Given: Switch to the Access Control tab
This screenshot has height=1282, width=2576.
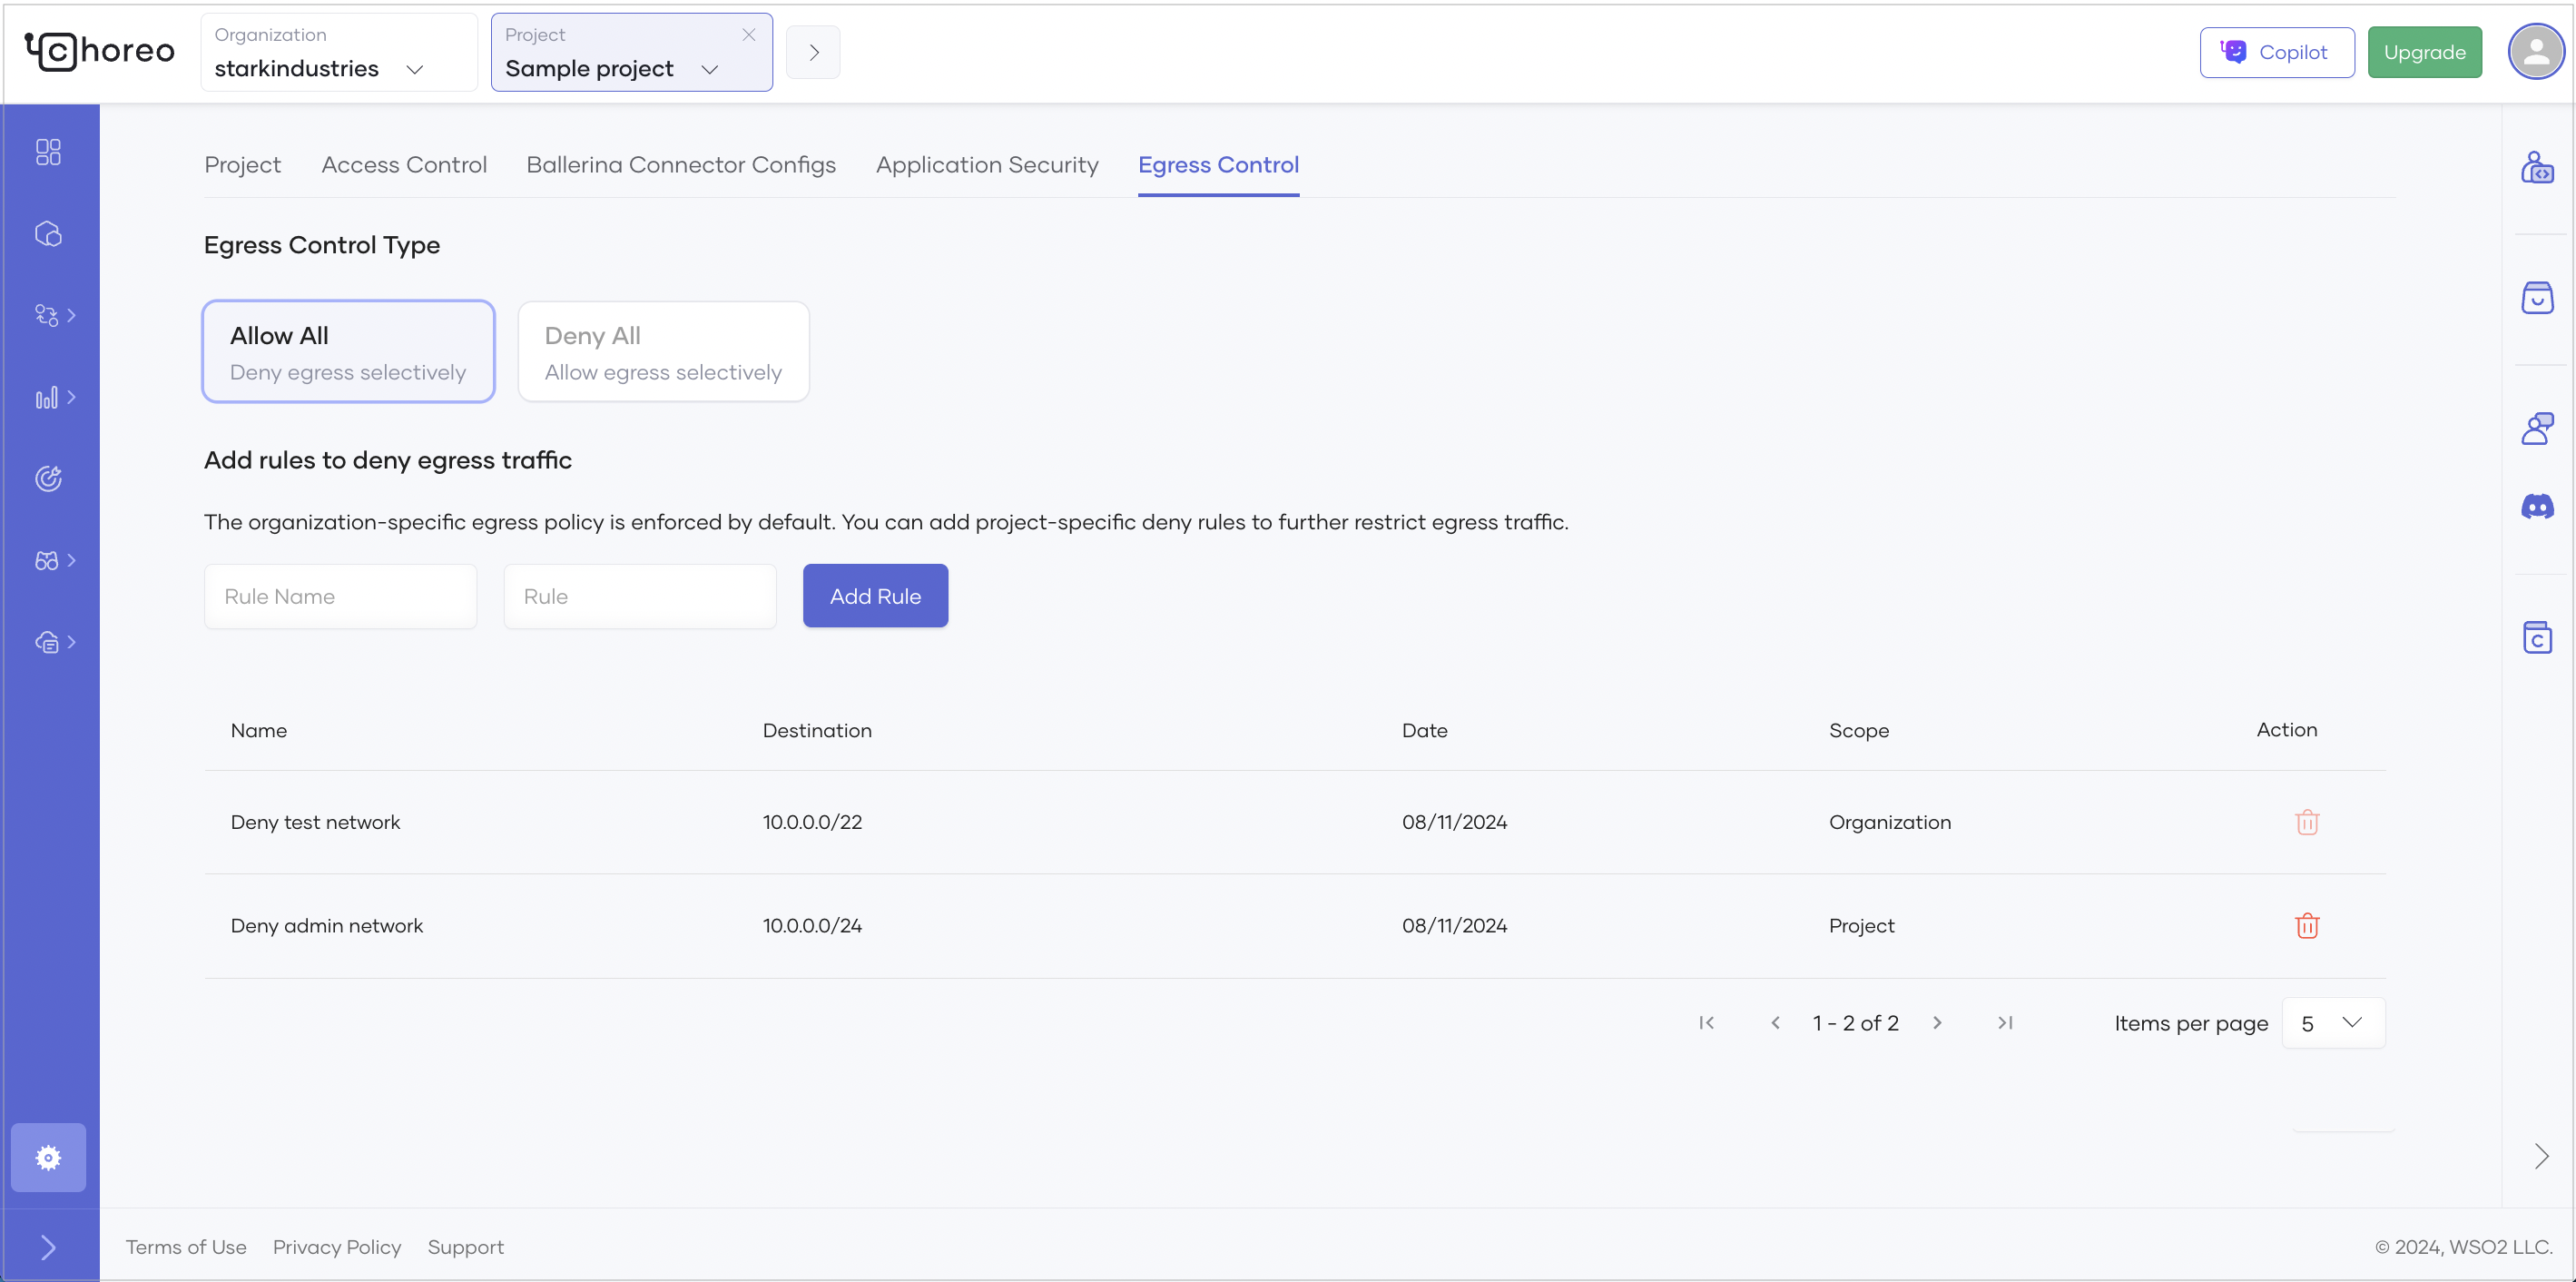Looking at the screenshot, I should tap(404, 165).
